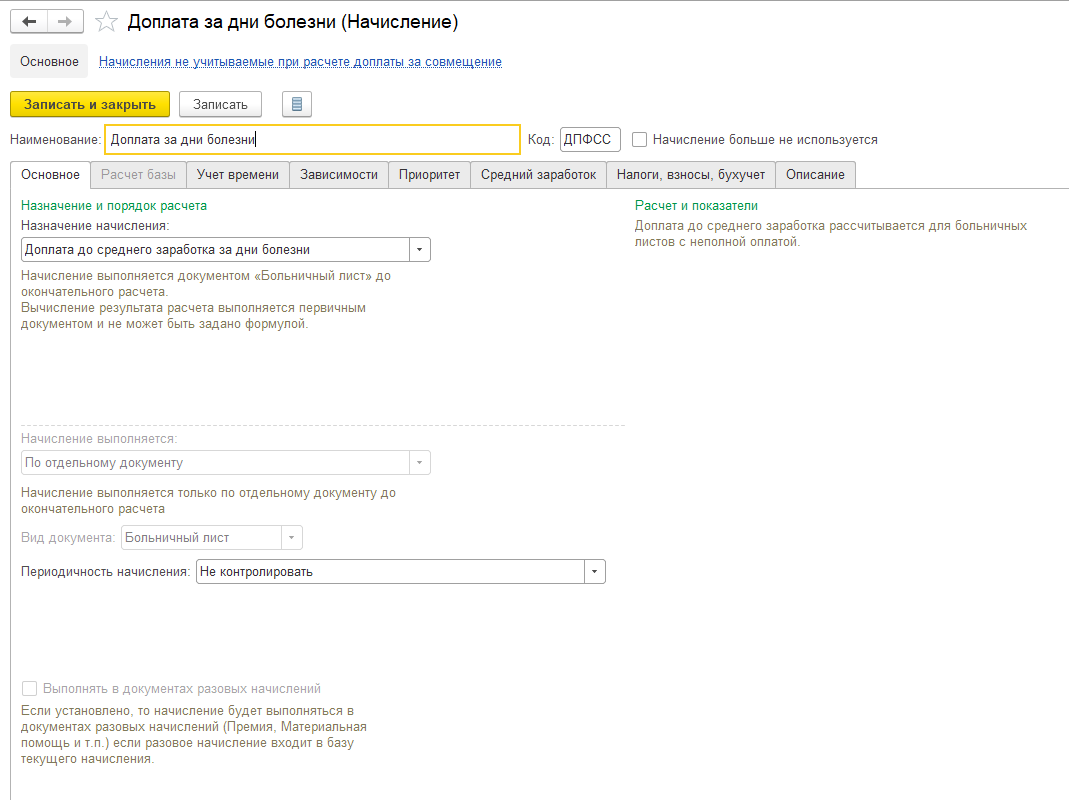Expand the 'Назначение начисления' dropdown

(x=420, y=249)
